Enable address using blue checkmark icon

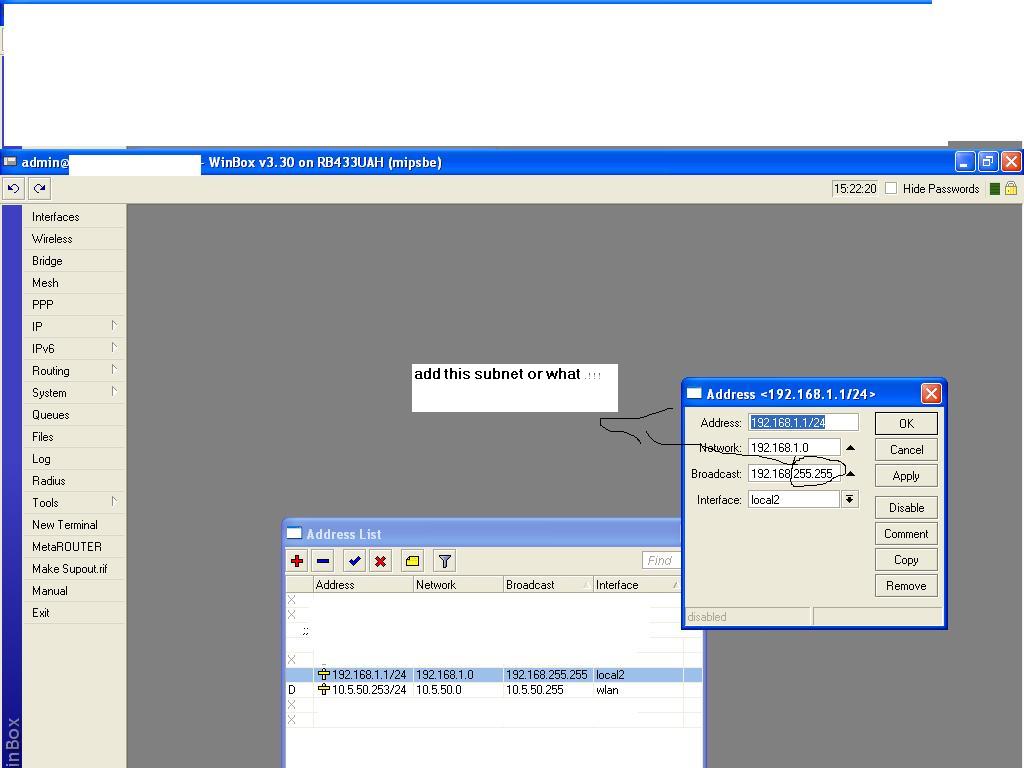pyautogui.click(x=355, y=561)
